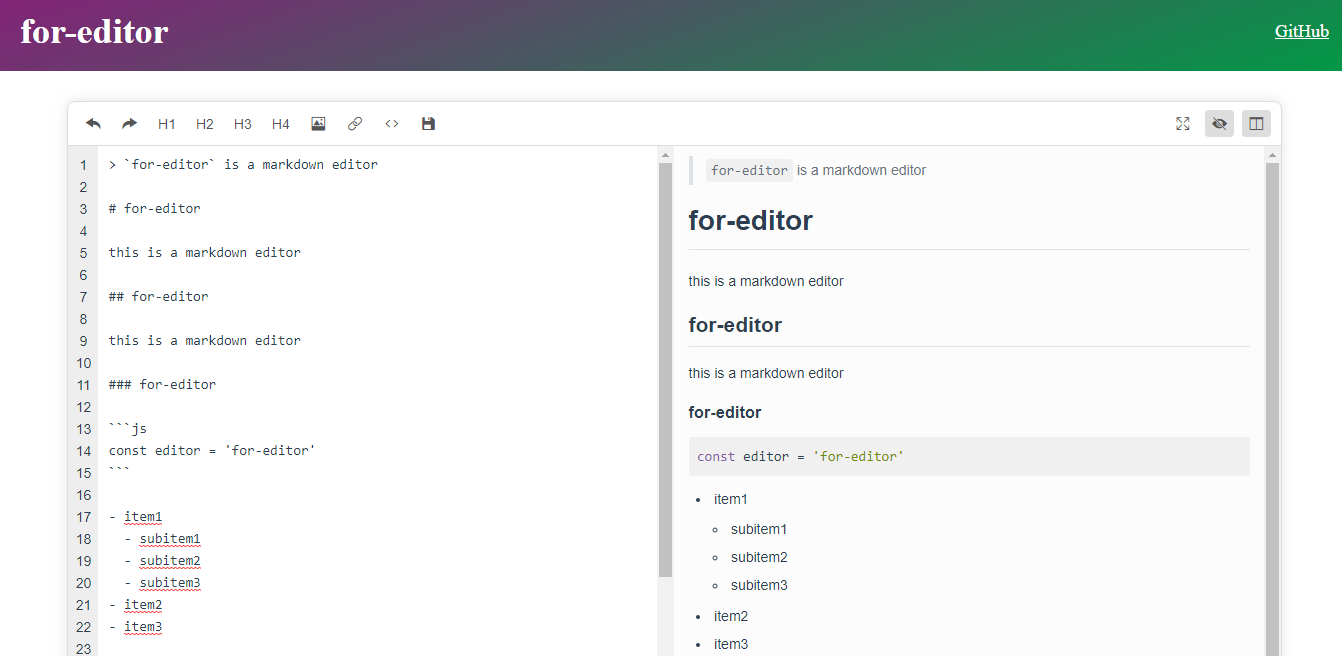Image resolution: width=1342 pixels, height=656 pixels.
Task: Click the preview scrollbar up arrow
Action: (1272, 155)
